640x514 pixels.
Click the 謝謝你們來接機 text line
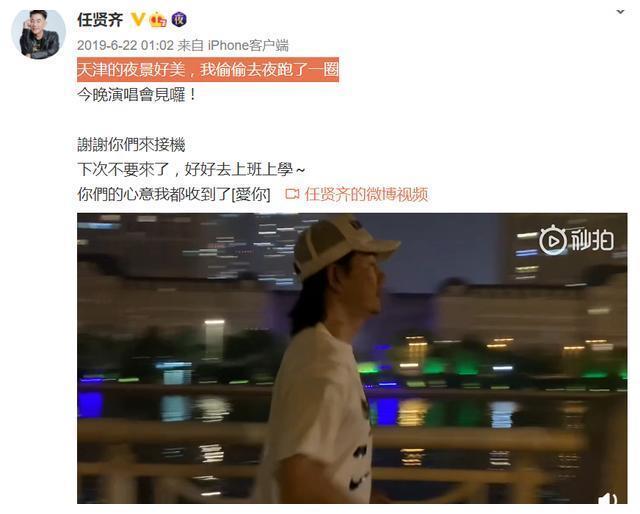131,145
